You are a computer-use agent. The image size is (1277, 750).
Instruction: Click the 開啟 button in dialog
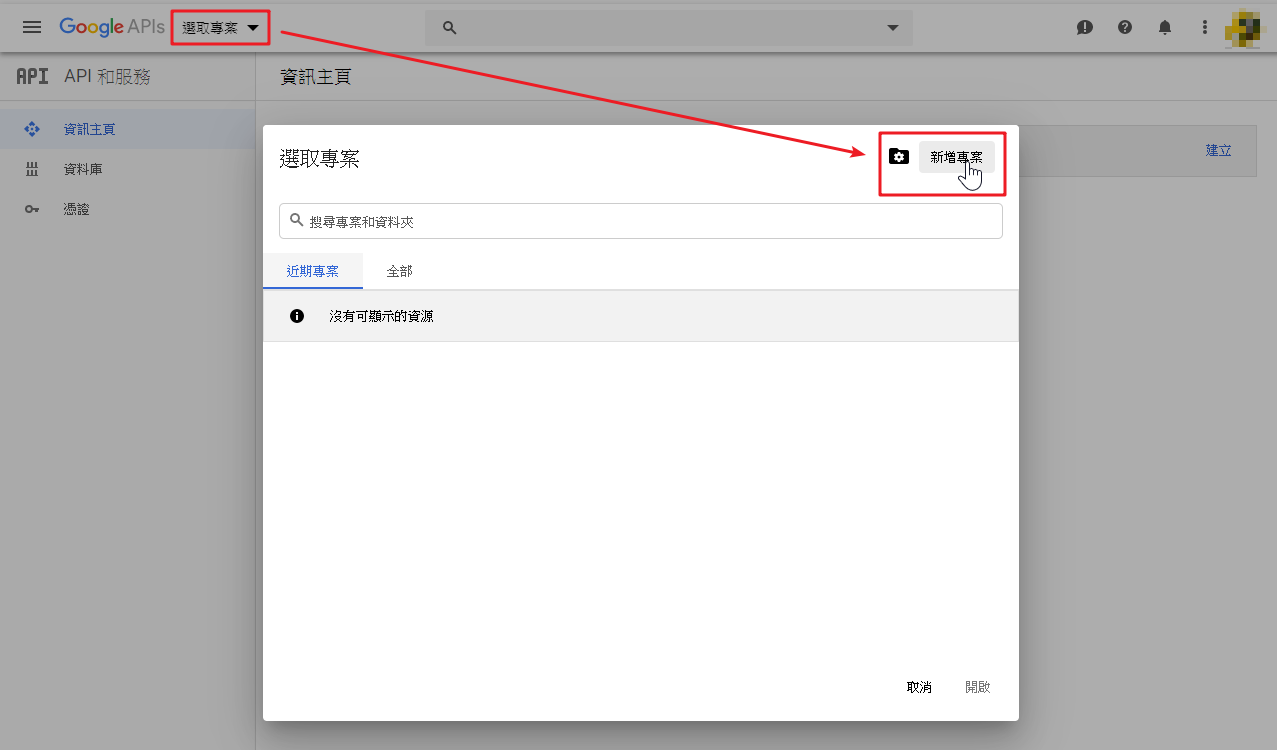pos(977,687)
